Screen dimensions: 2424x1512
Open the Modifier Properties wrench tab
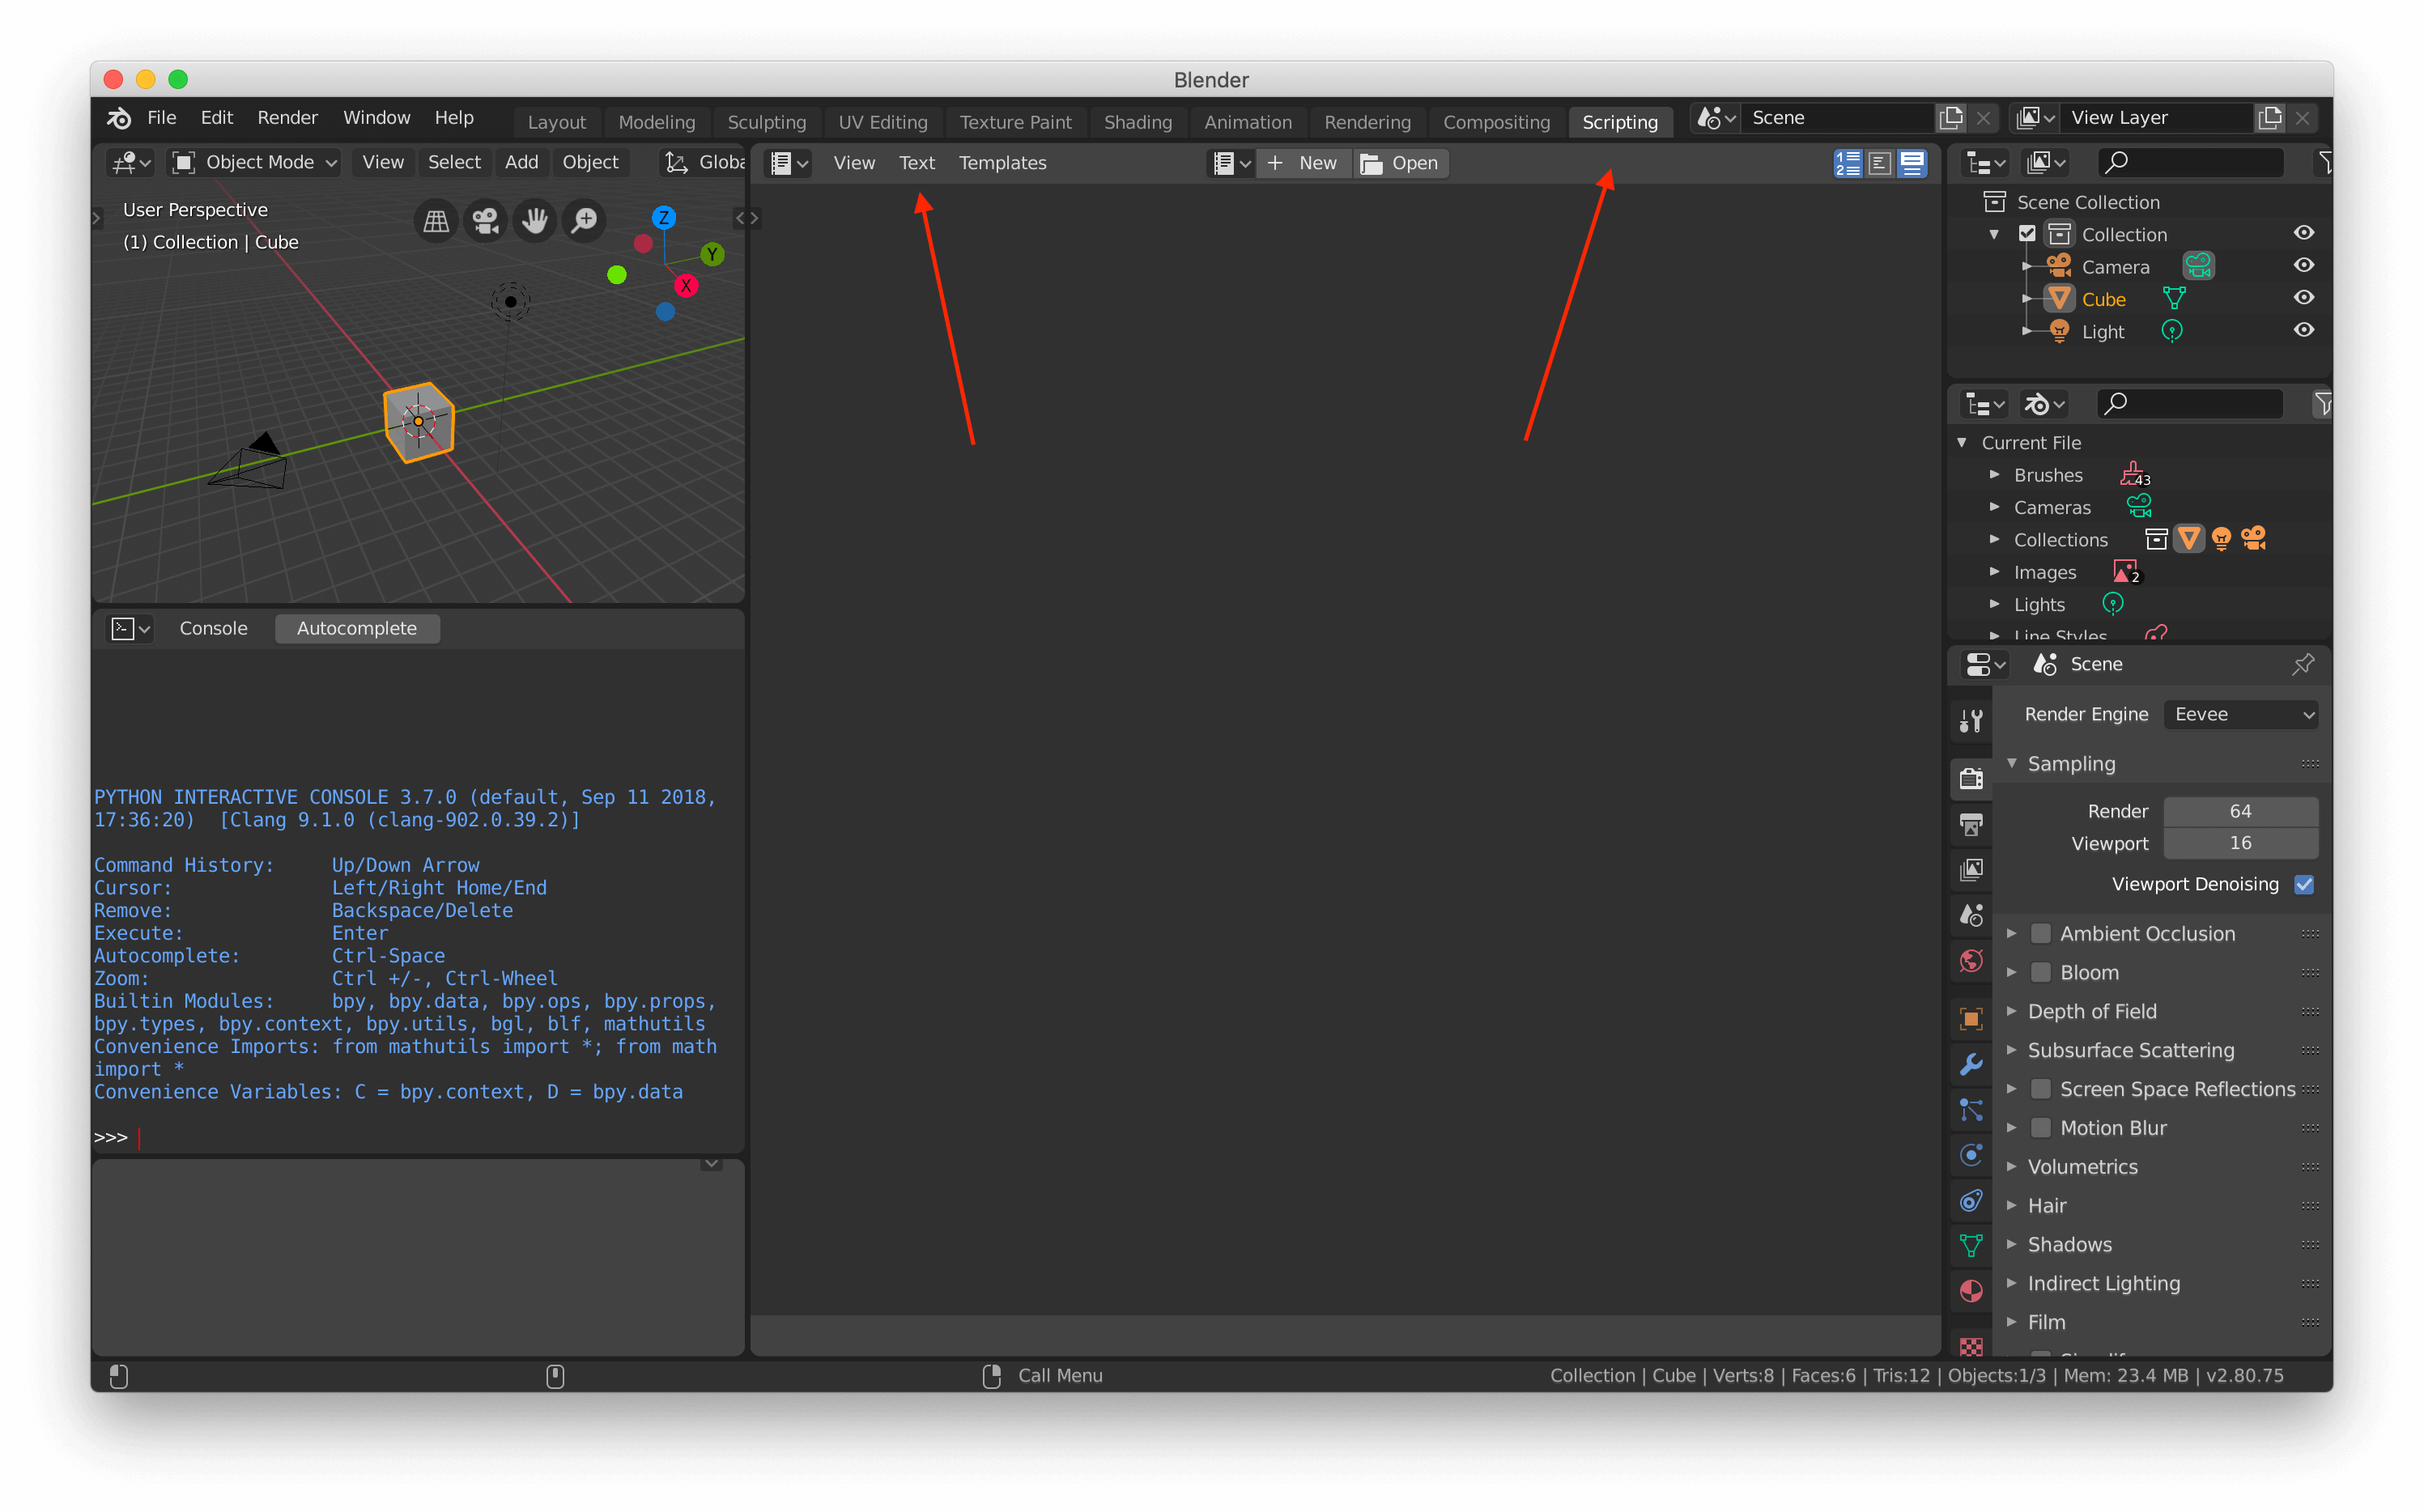pos(1970,1065)
